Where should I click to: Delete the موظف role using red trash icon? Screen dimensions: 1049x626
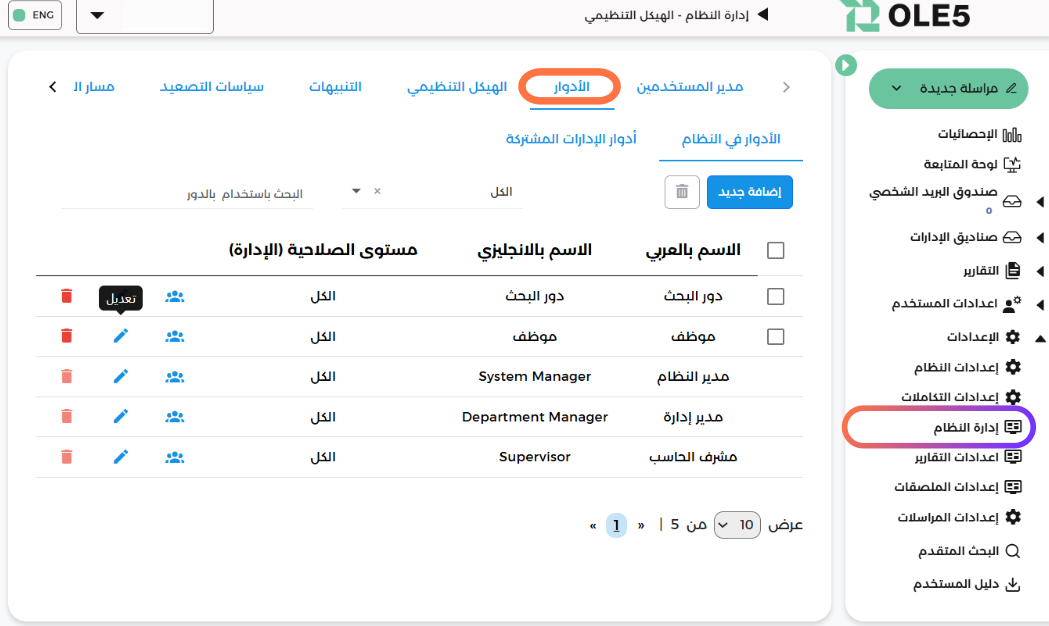[66, 336]
